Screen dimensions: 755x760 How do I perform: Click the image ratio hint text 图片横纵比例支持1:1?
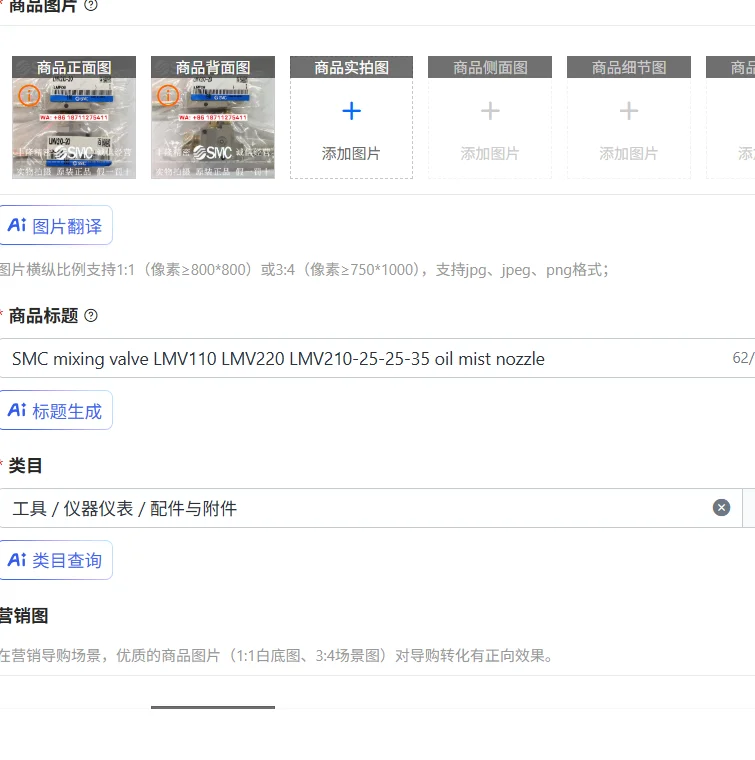[x=304, y=269]
